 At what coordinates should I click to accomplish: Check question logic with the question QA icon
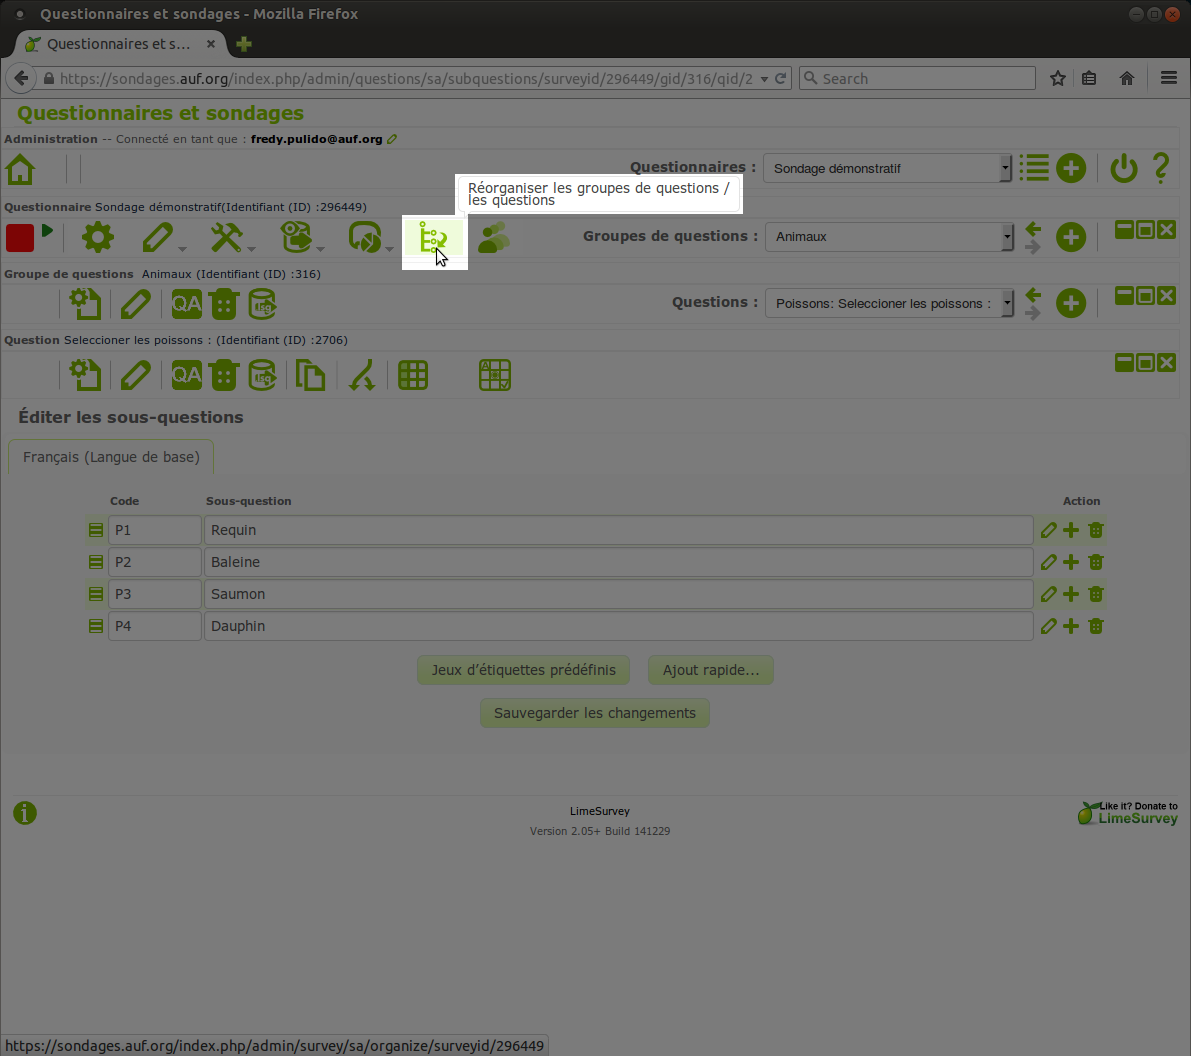[x=186, y=375]
